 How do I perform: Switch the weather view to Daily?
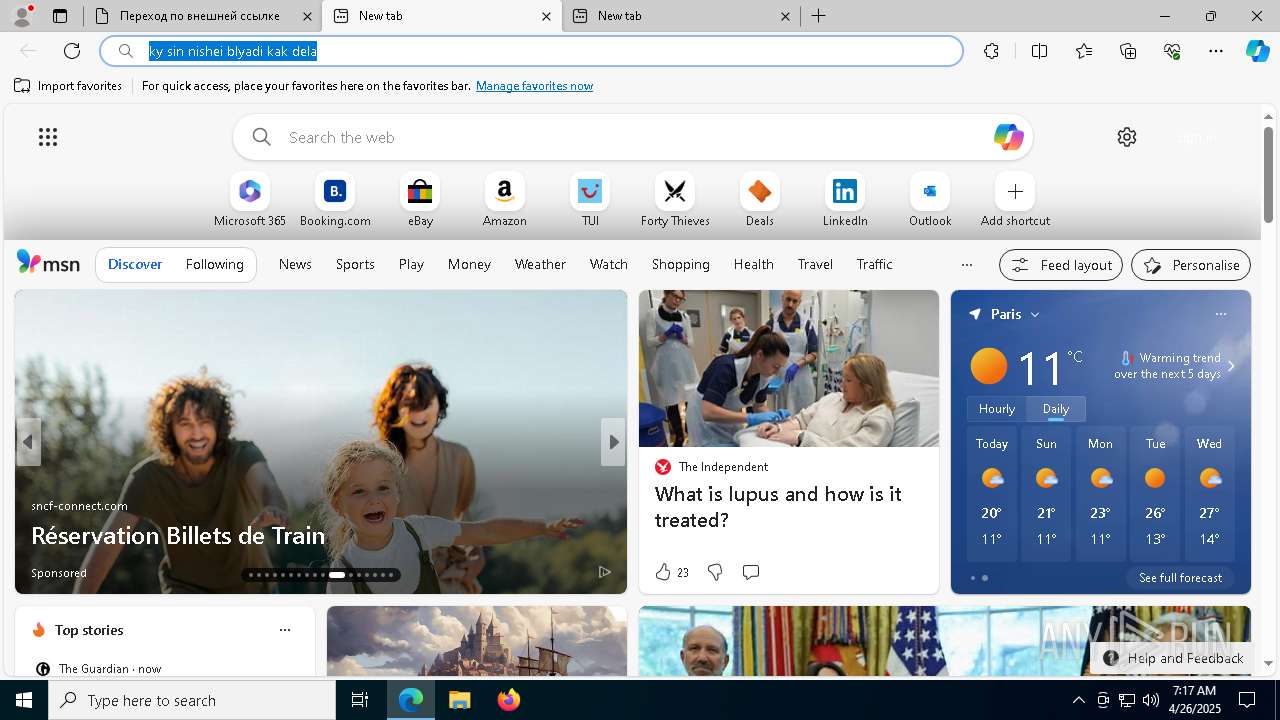click(x=1056, y=408)
